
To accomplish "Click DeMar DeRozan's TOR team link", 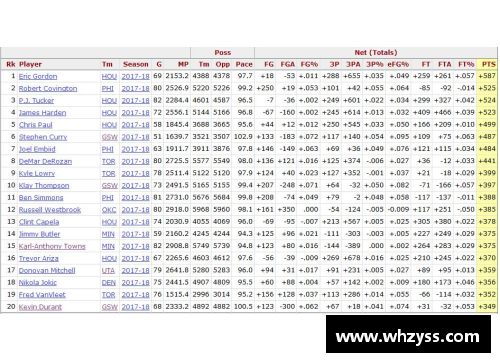I will coord(108,161).
